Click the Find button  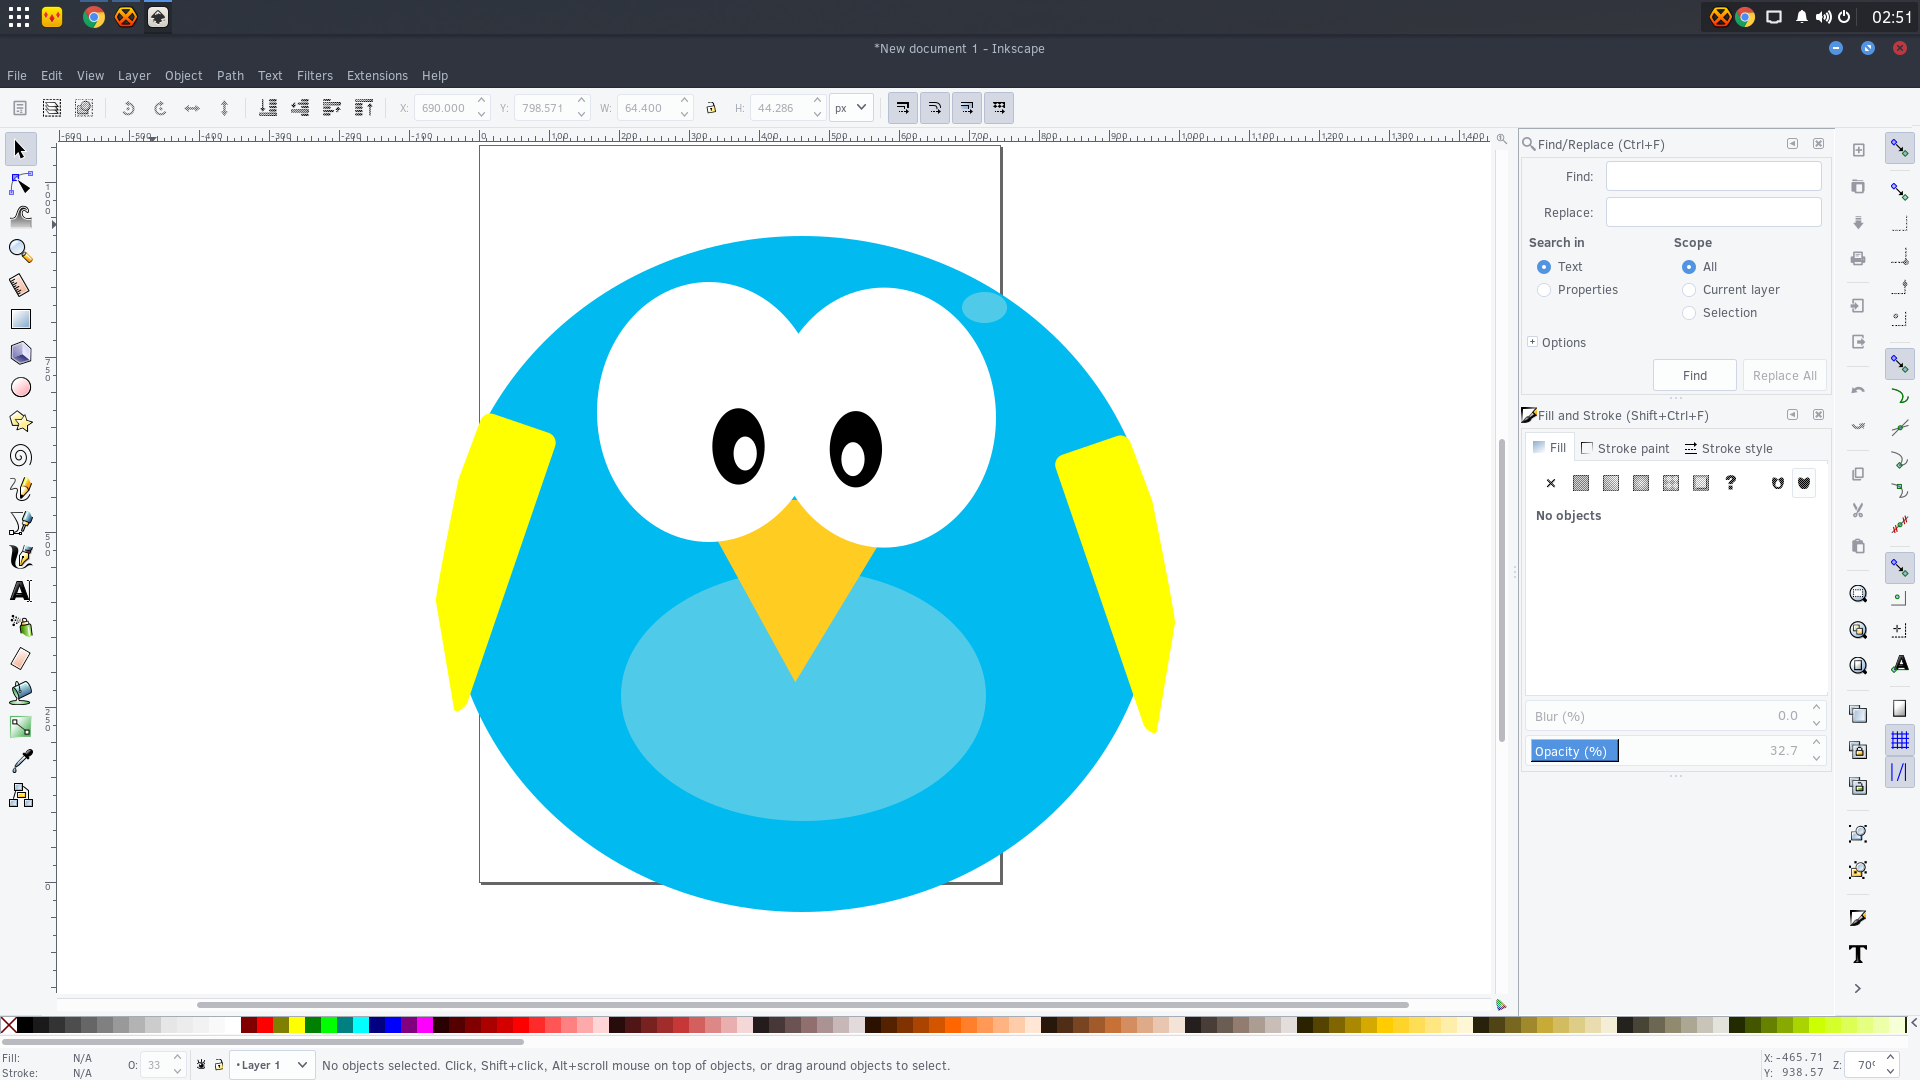(1695, 376)
